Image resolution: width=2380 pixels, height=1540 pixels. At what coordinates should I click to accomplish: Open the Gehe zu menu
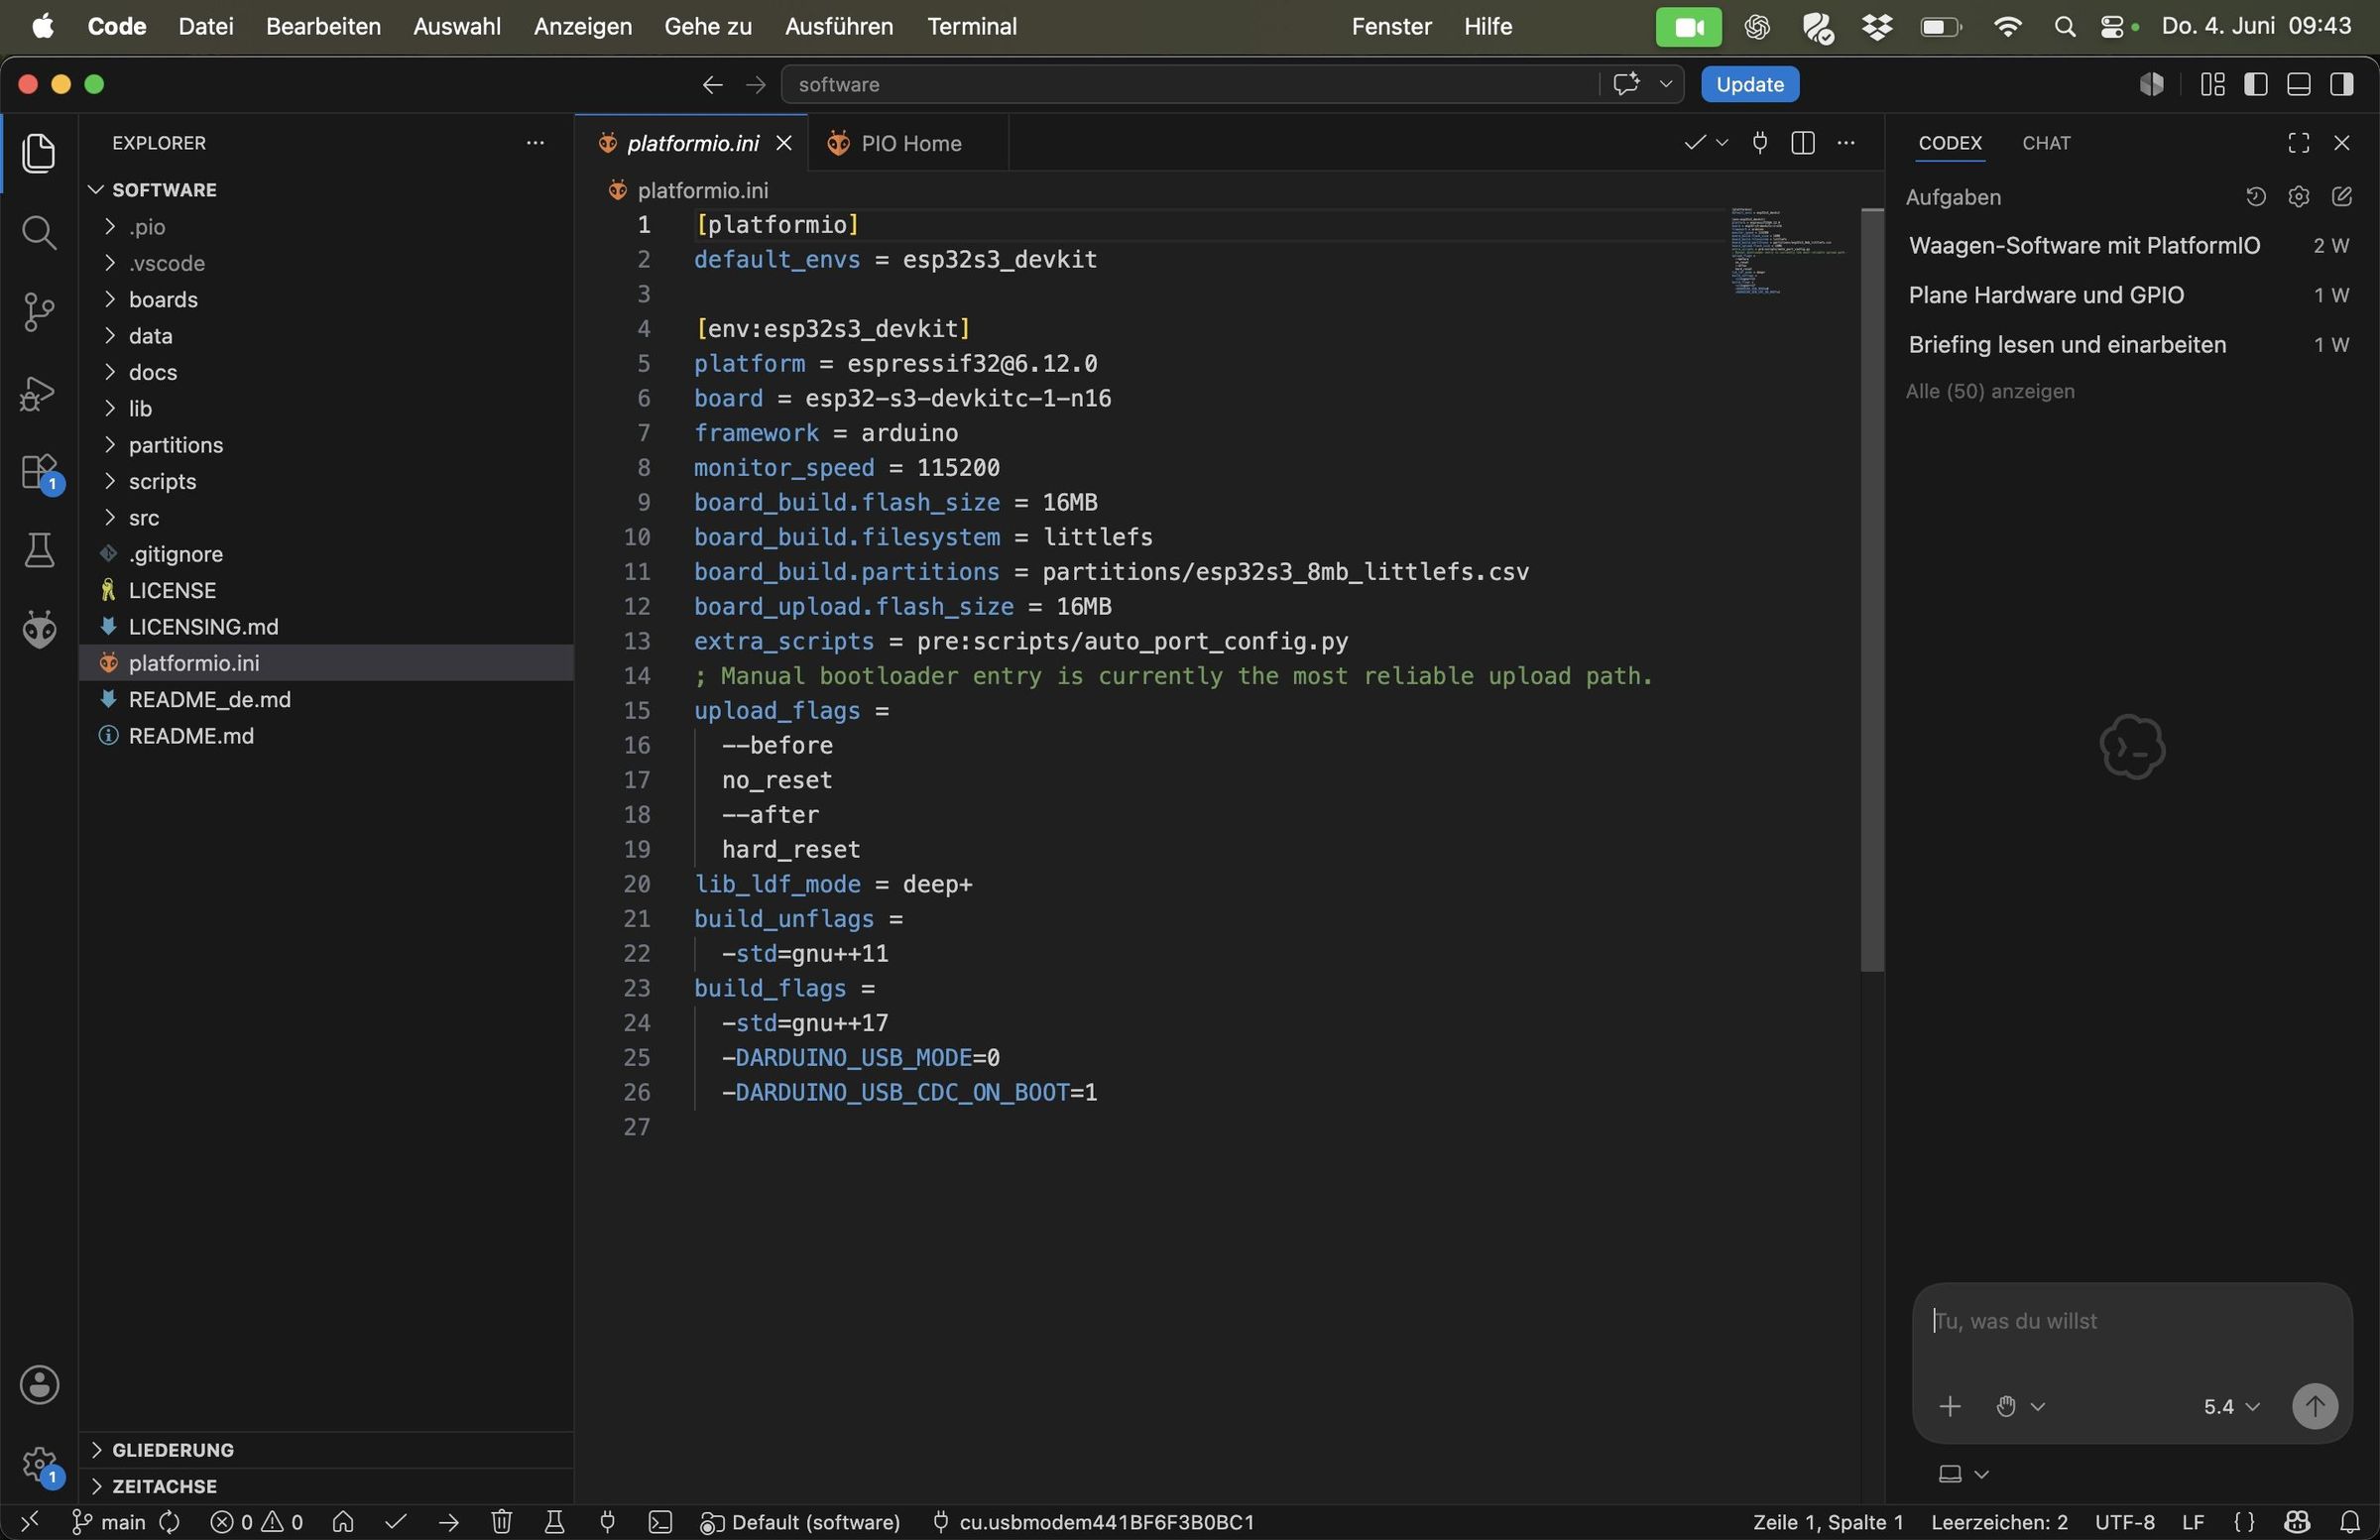(x=707, y=26)
